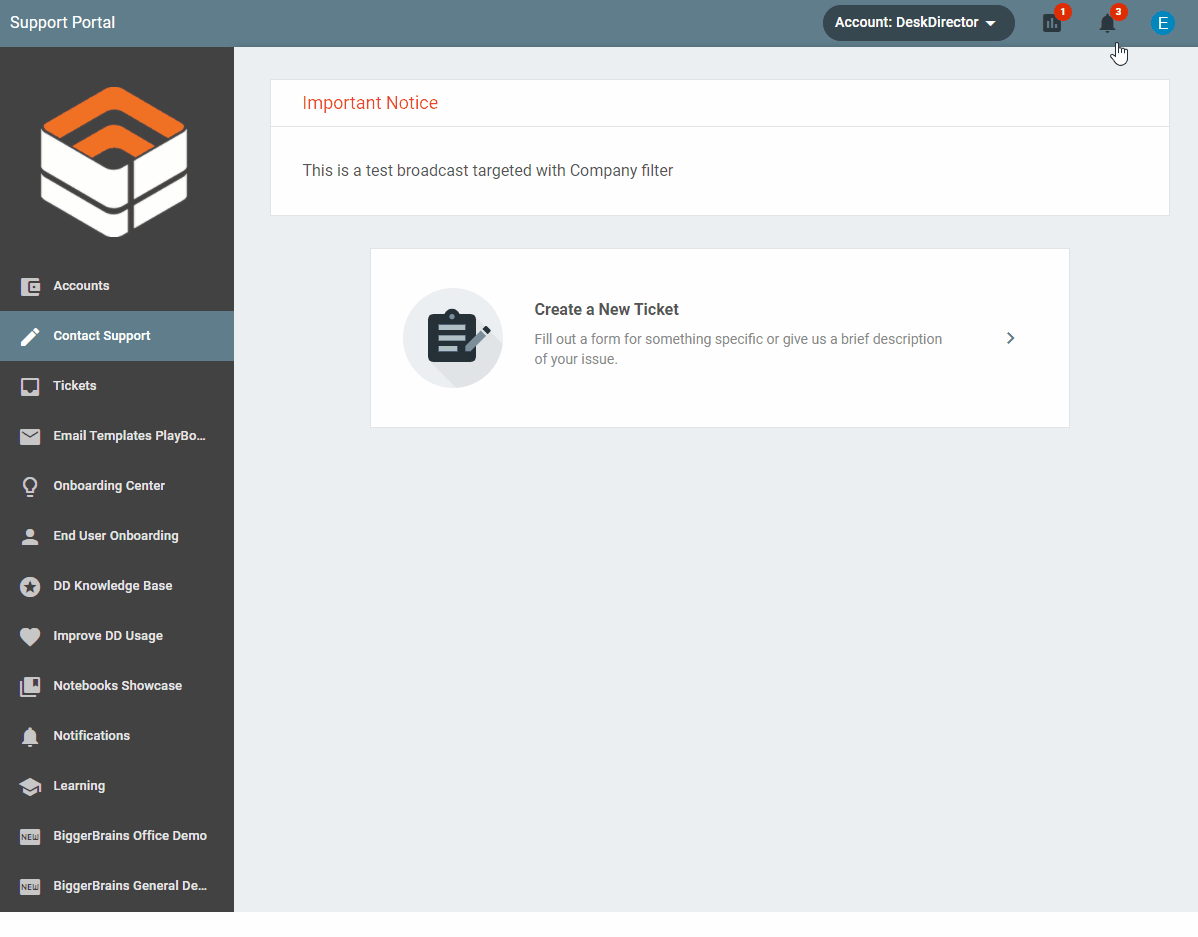Click the Email Templates envelope icon
The width and height of the screenshot is (1198, 937).
(x=30, y=436)
